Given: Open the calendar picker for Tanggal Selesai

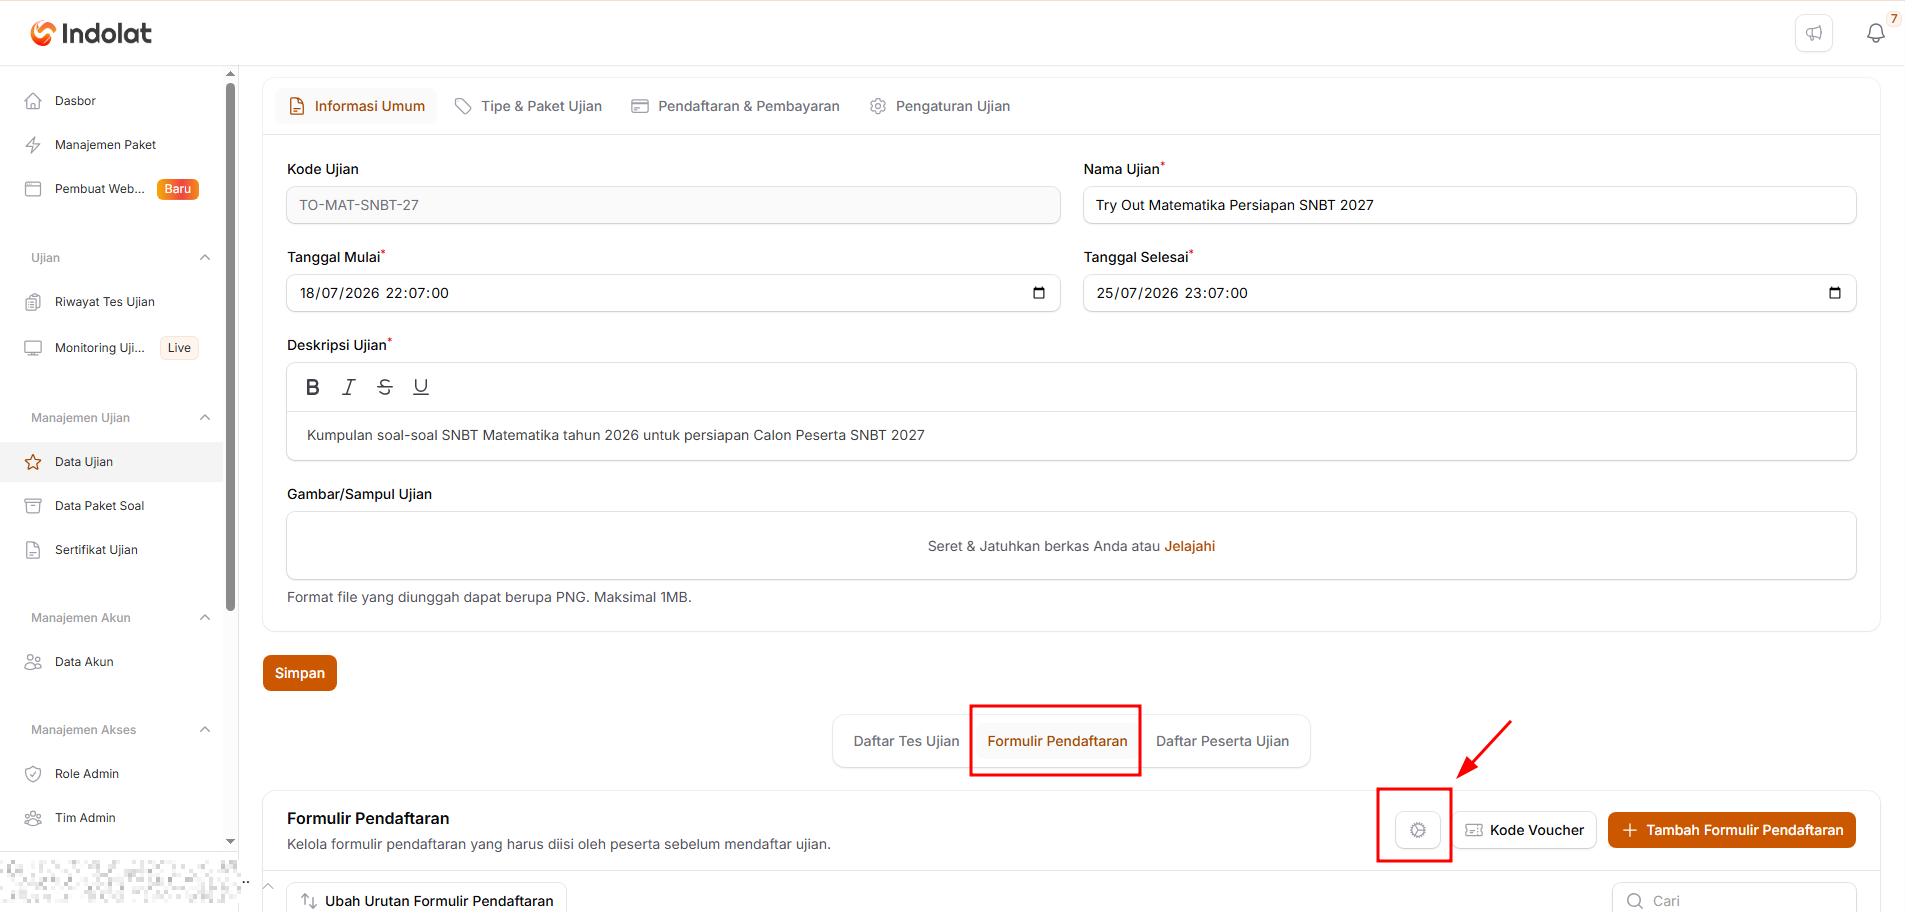Looking at the screenshot, I should click(x=1835, y=293).
